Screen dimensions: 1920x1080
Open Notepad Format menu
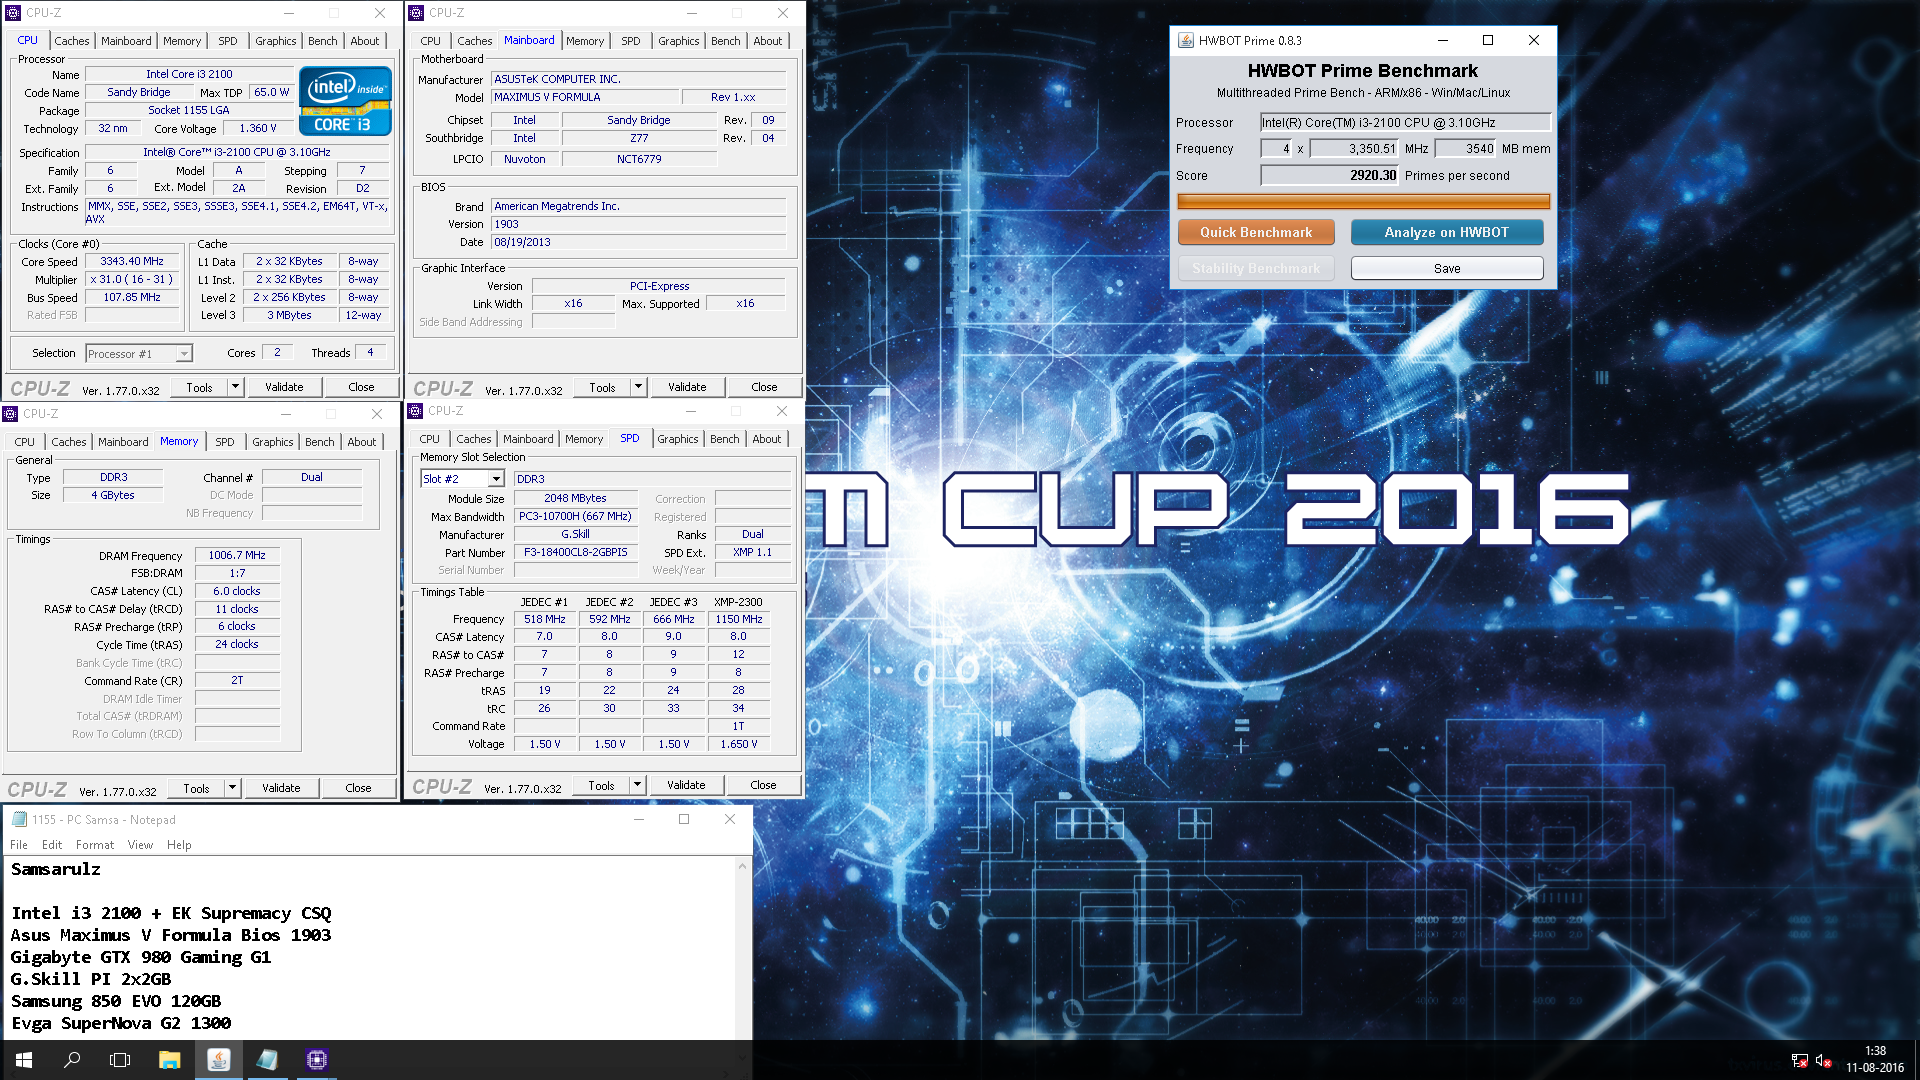(95, 845)
